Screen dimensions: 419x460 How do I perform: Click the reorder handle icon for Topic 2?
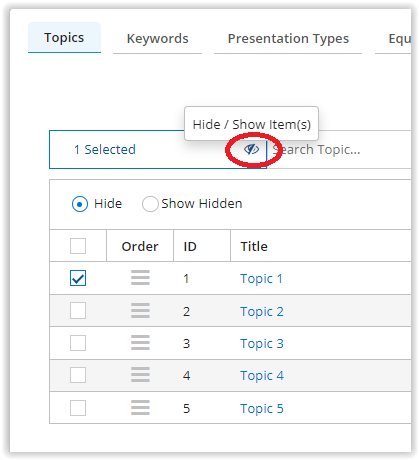(x=140, y=310)
